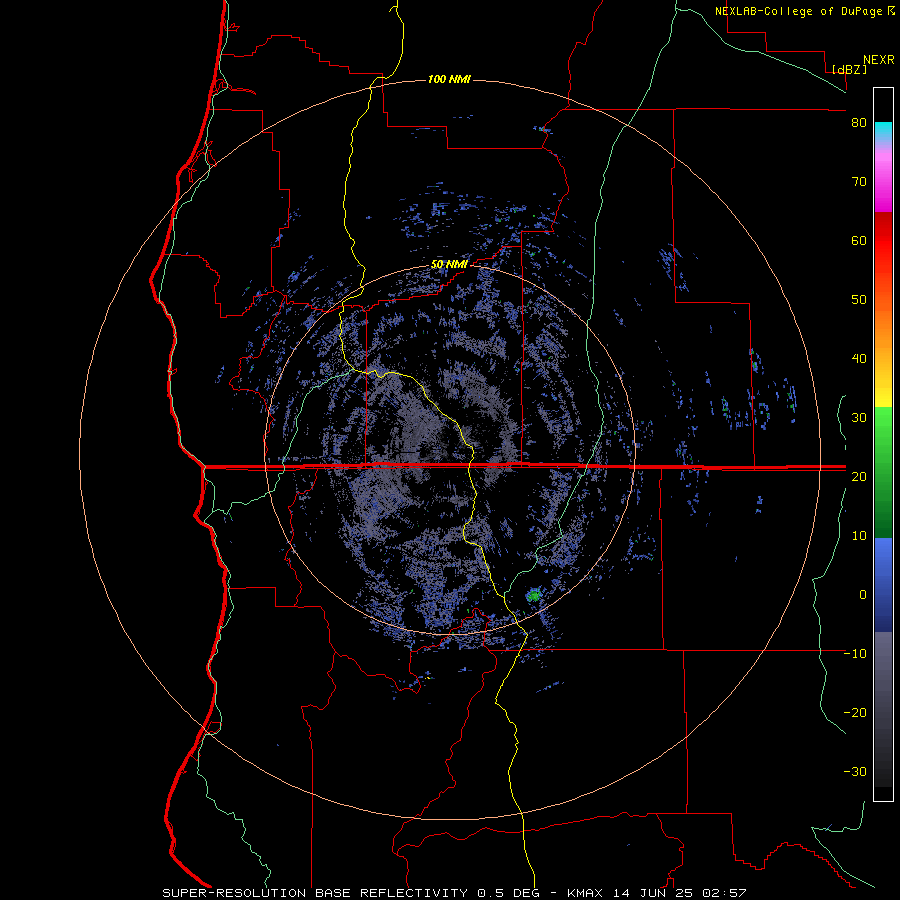
Task: Click the NEXLAB-College of DuPage label
Action: point(798,11)
